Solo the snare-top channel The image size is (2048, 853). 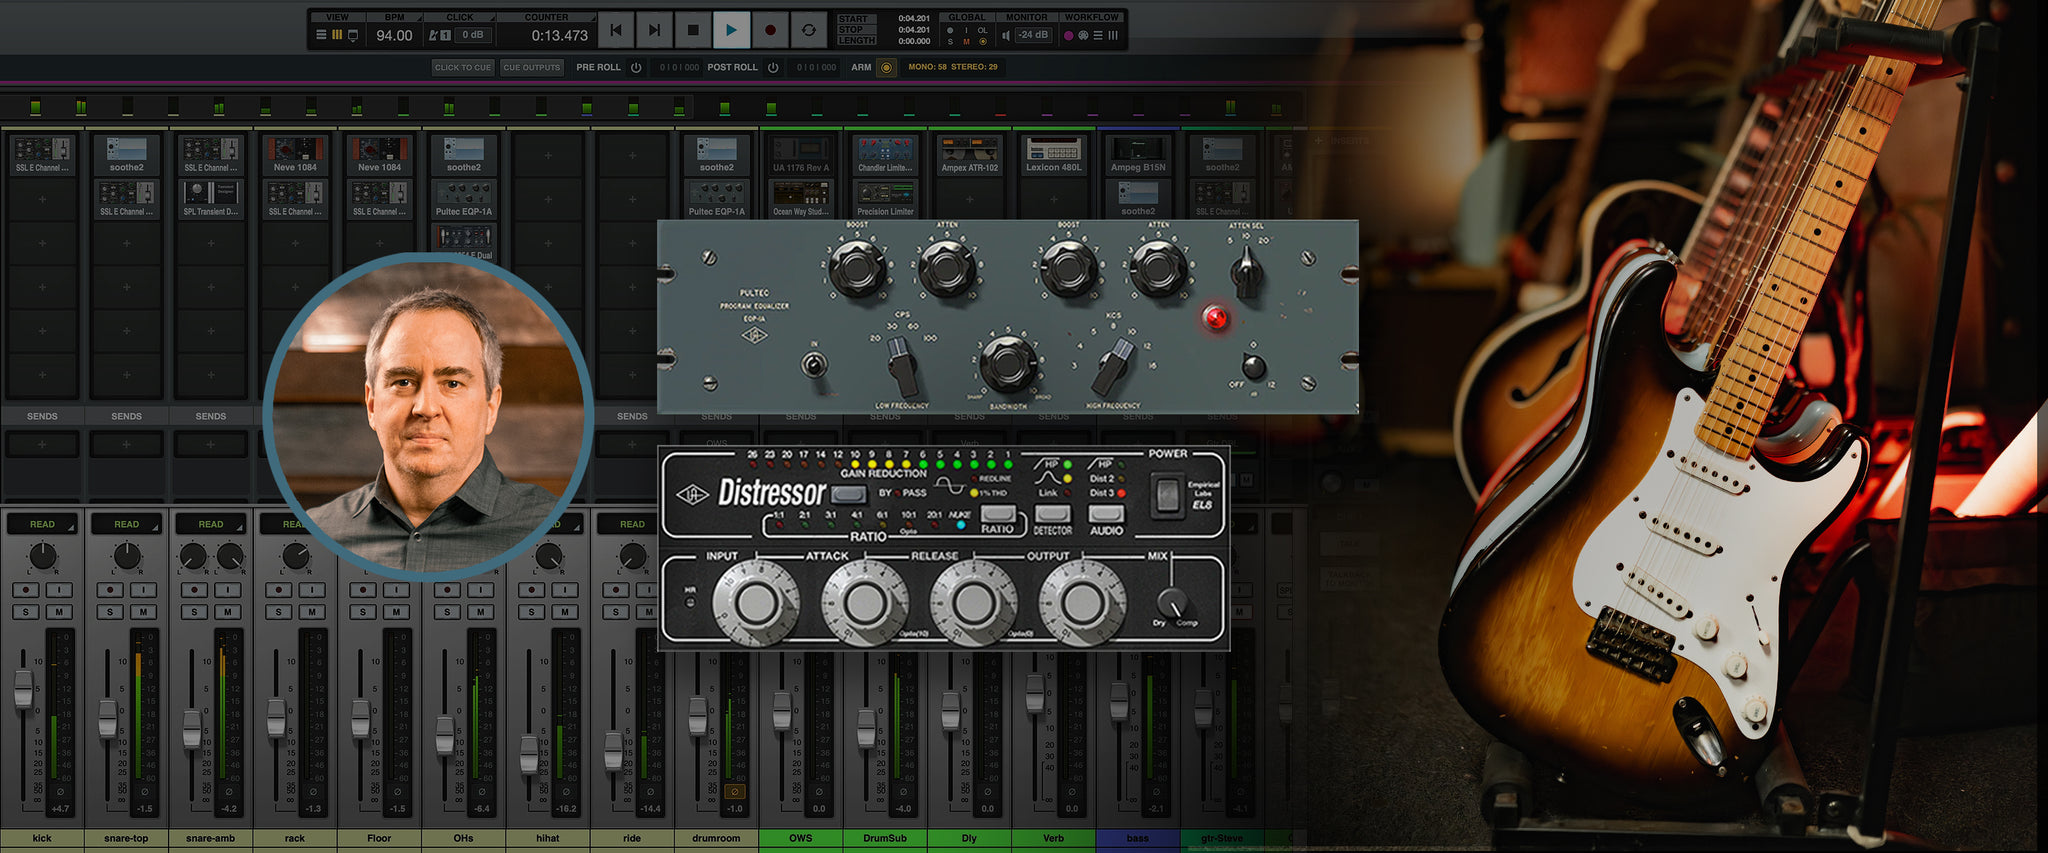(110, 611)
